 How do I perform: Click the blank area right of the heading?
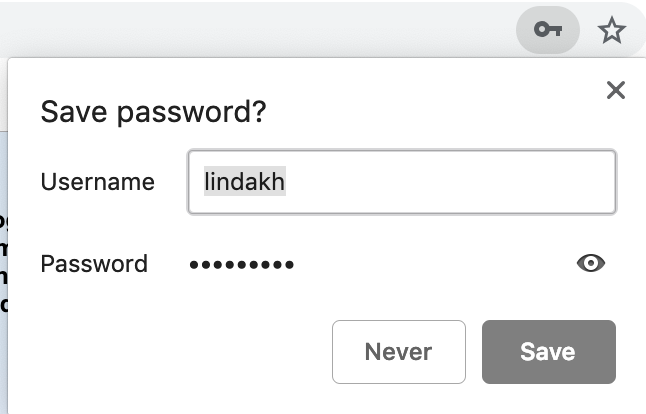click(430, 112)
